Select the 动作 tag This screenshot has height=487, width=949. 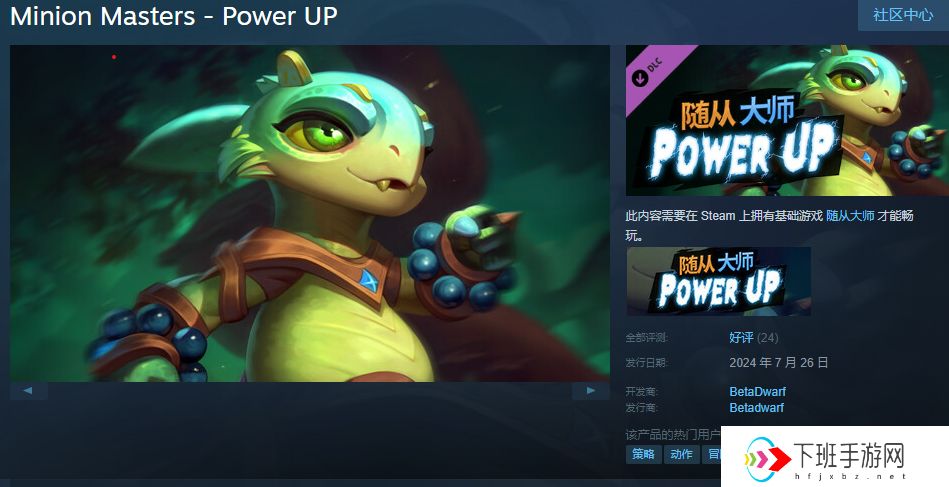tap(681, 454)
